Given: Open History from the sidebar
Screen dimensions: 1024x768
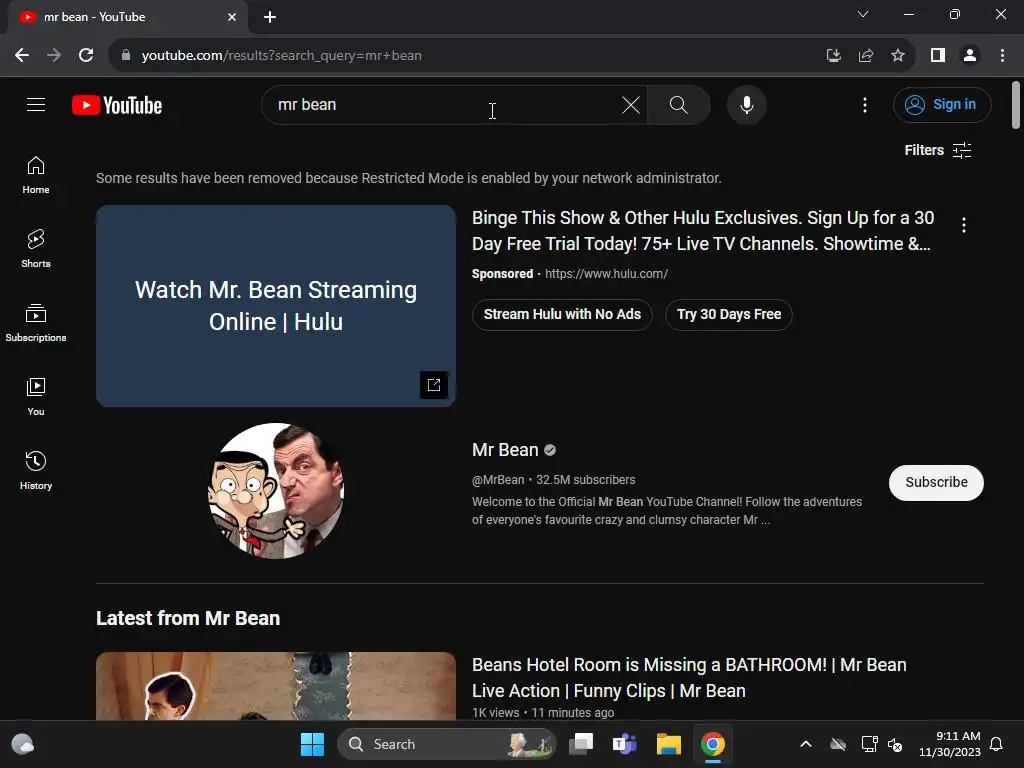Looking at the screenshot, I should pos(36,470).
